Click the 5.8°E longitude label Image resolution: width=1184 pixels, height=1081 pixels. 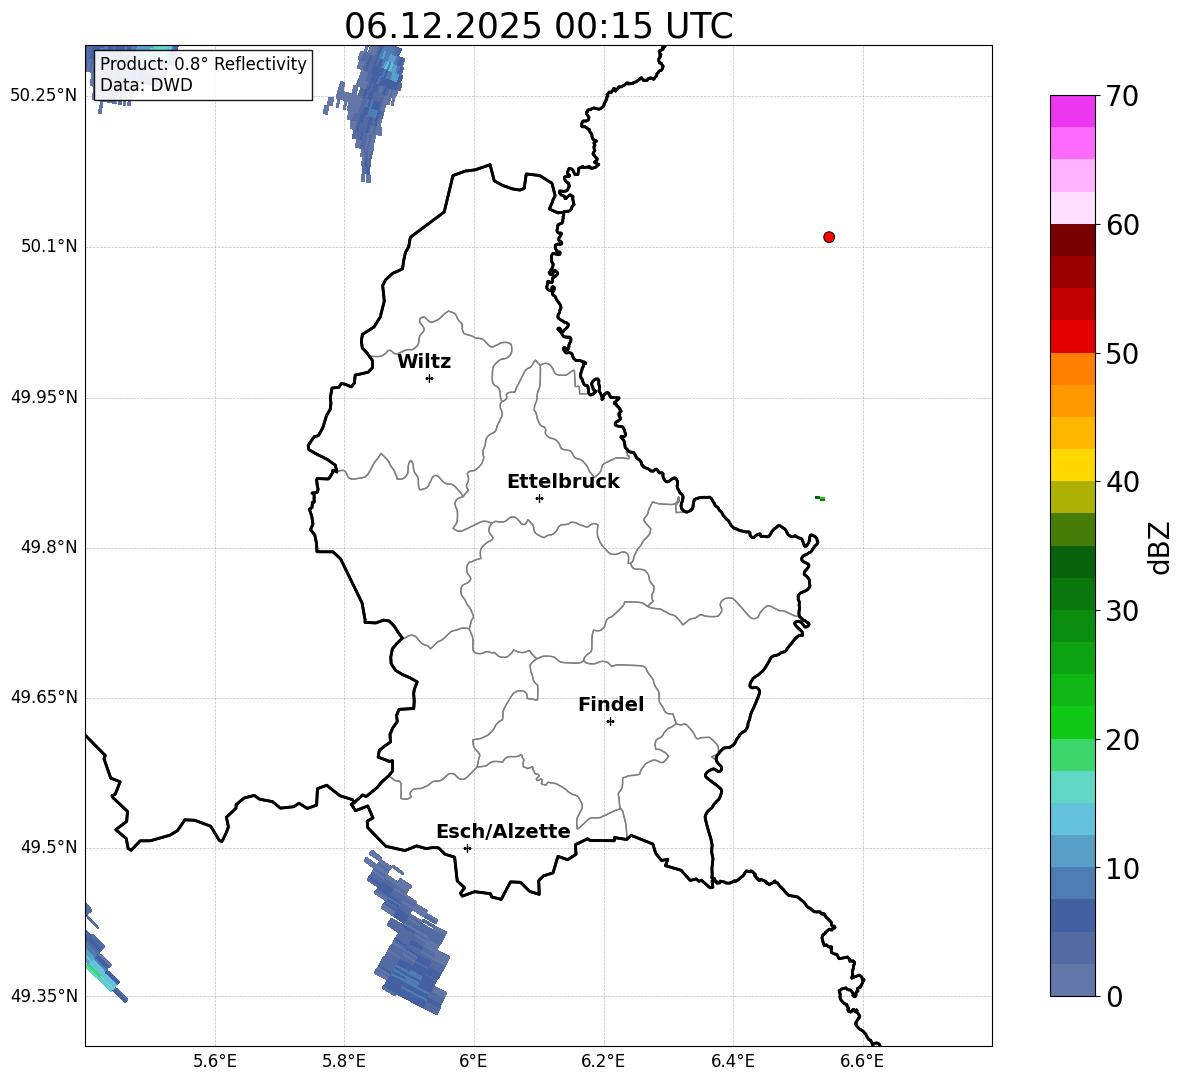pyautogui.click(x=344, y=1061)
